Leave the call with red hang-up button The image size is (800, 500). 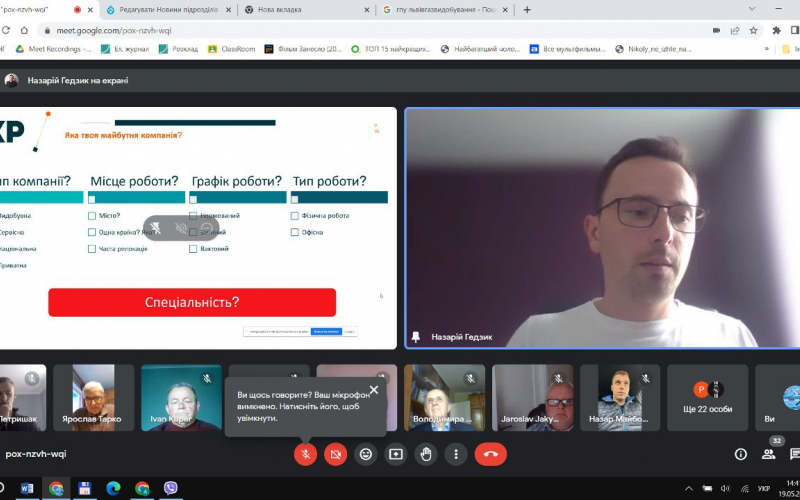491,454
